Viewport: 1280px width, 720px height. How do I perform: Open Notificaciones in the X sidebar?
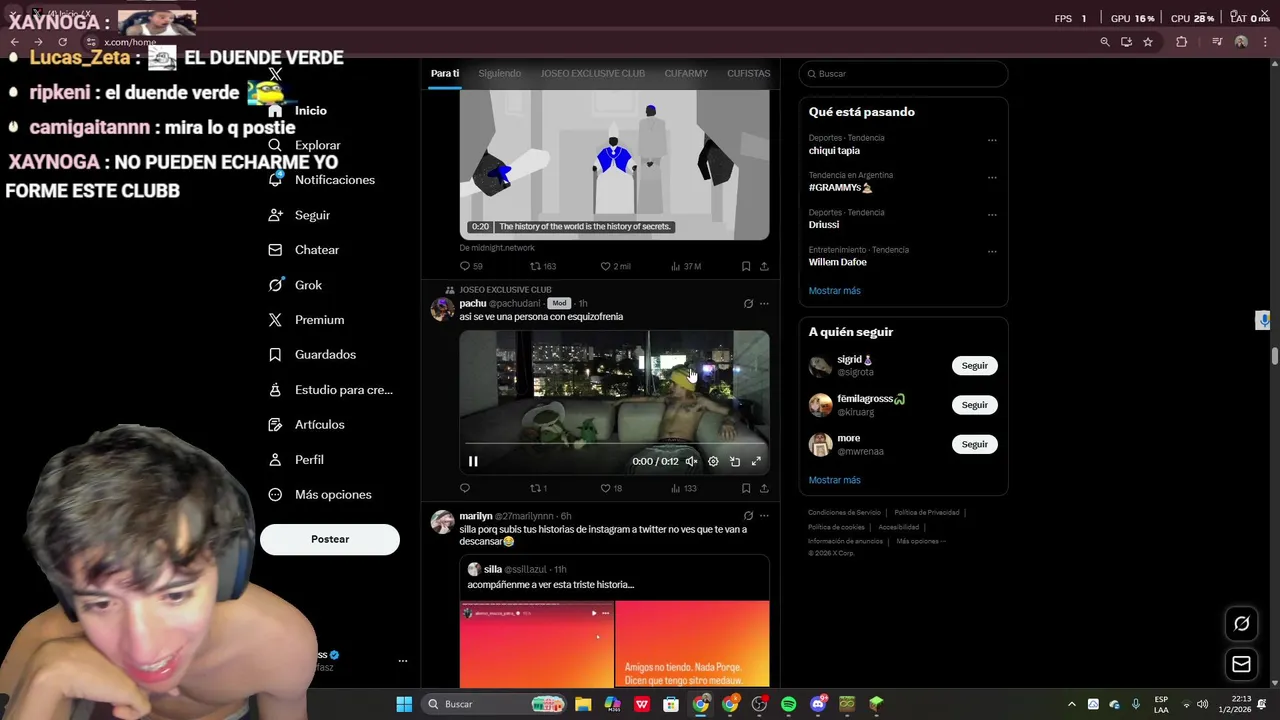coord(322,180)
